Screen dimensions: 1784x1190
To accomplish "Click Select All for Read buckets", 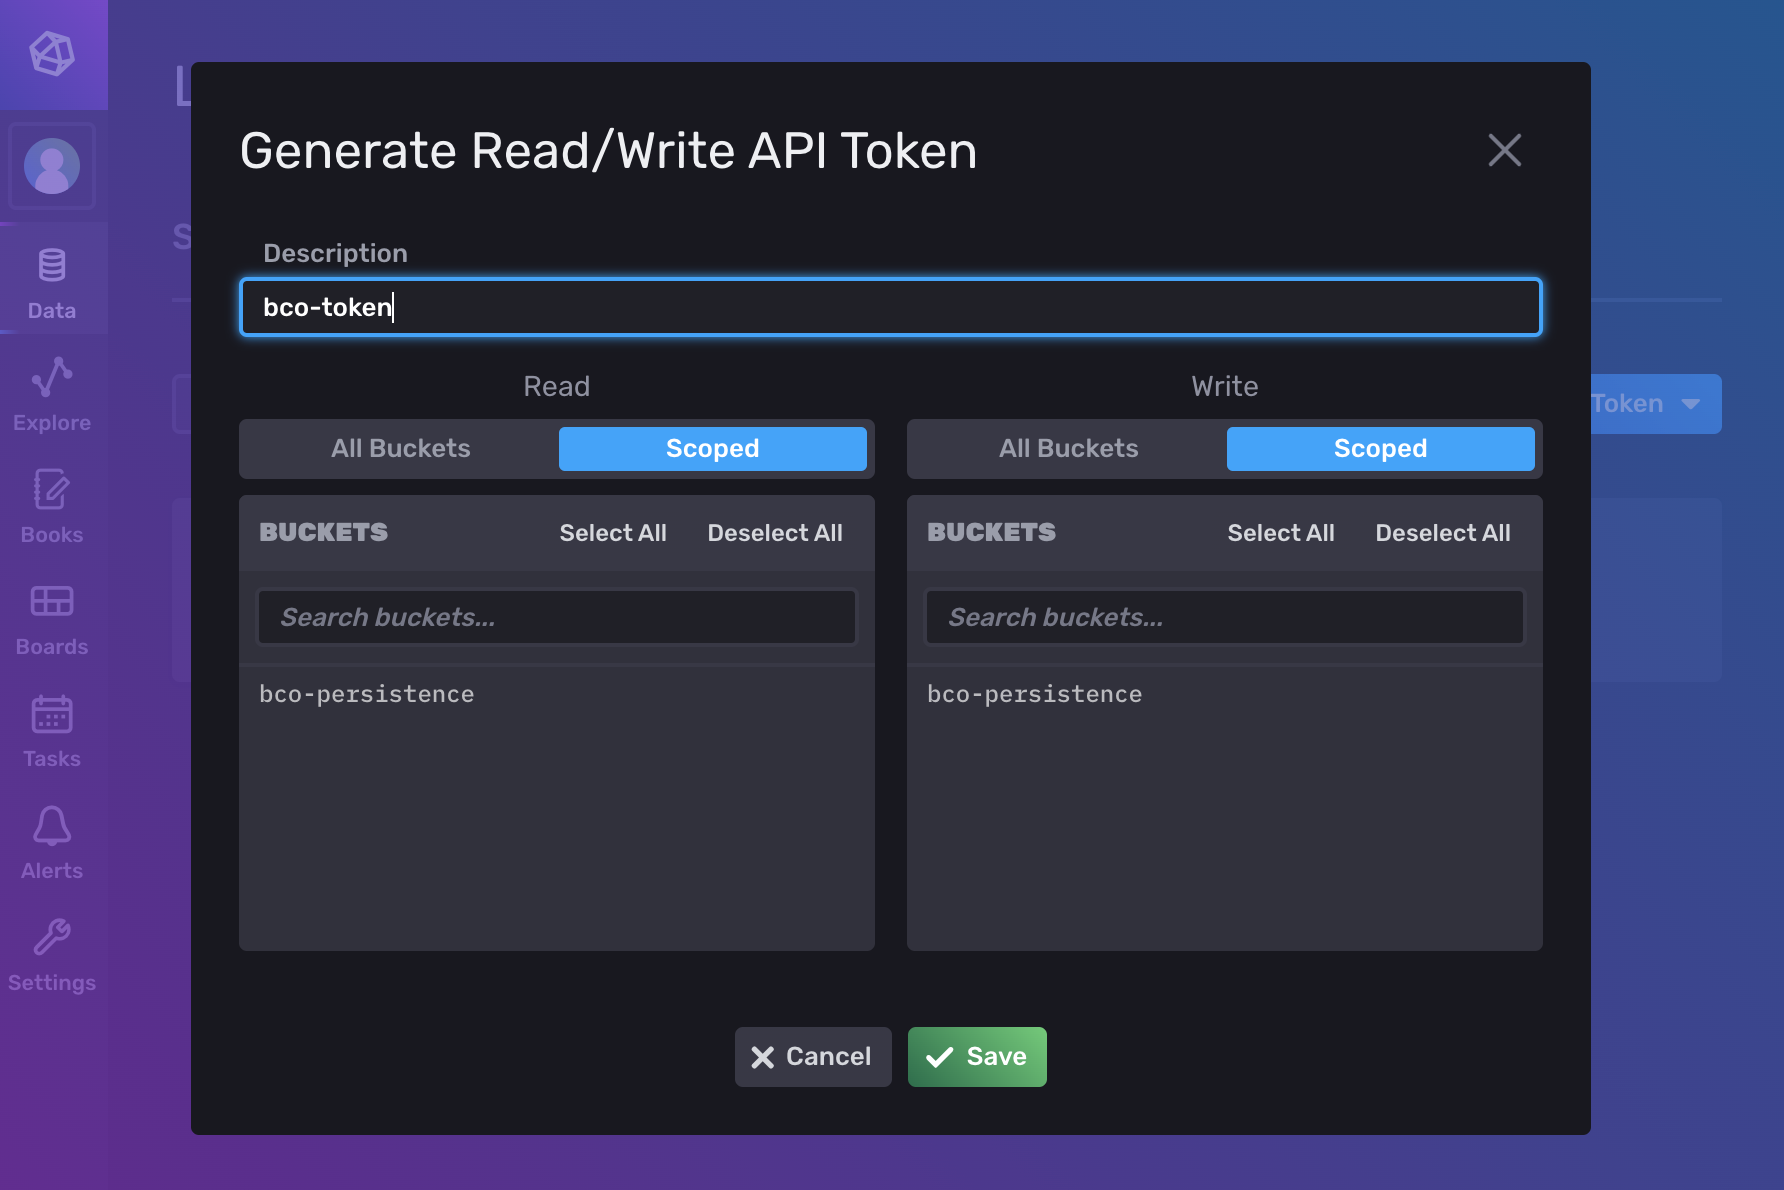I will click(x=613, y=532).
